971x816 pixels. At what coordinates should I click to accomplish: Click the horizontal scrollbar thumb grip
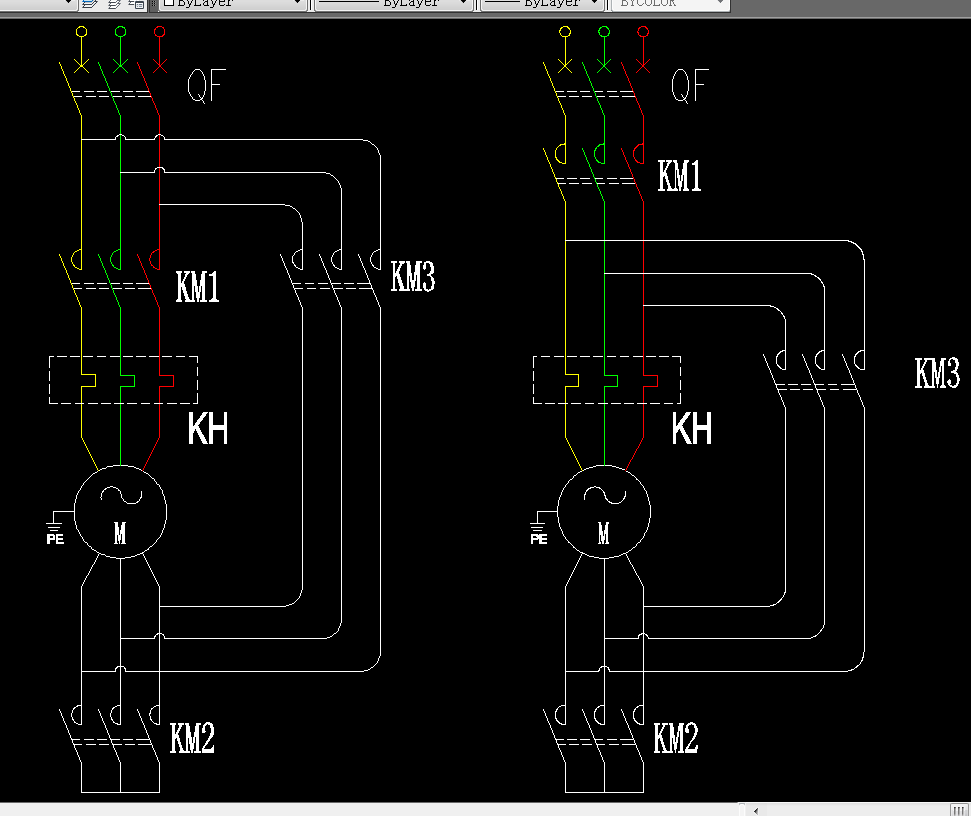(x=958, y=810)
